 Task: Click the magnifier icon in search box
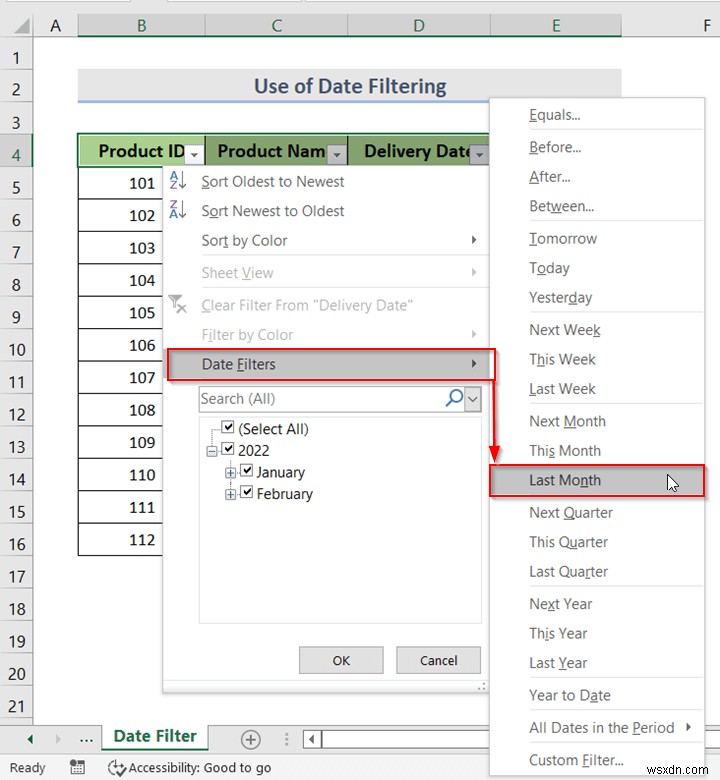click(x=454, y=398)
